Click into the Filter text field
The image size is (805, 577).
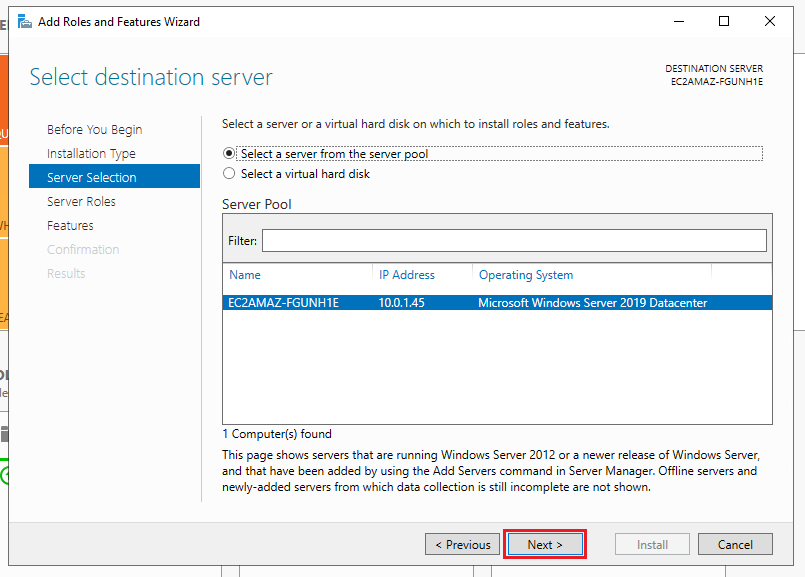click(x=514, y=241)
